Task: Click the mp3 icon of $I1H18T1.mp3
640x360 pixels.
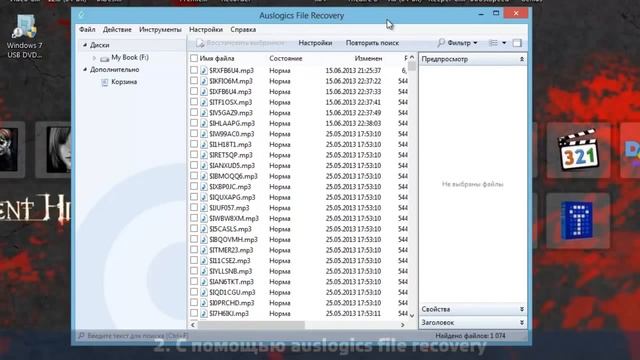Action: coord(204,144)
